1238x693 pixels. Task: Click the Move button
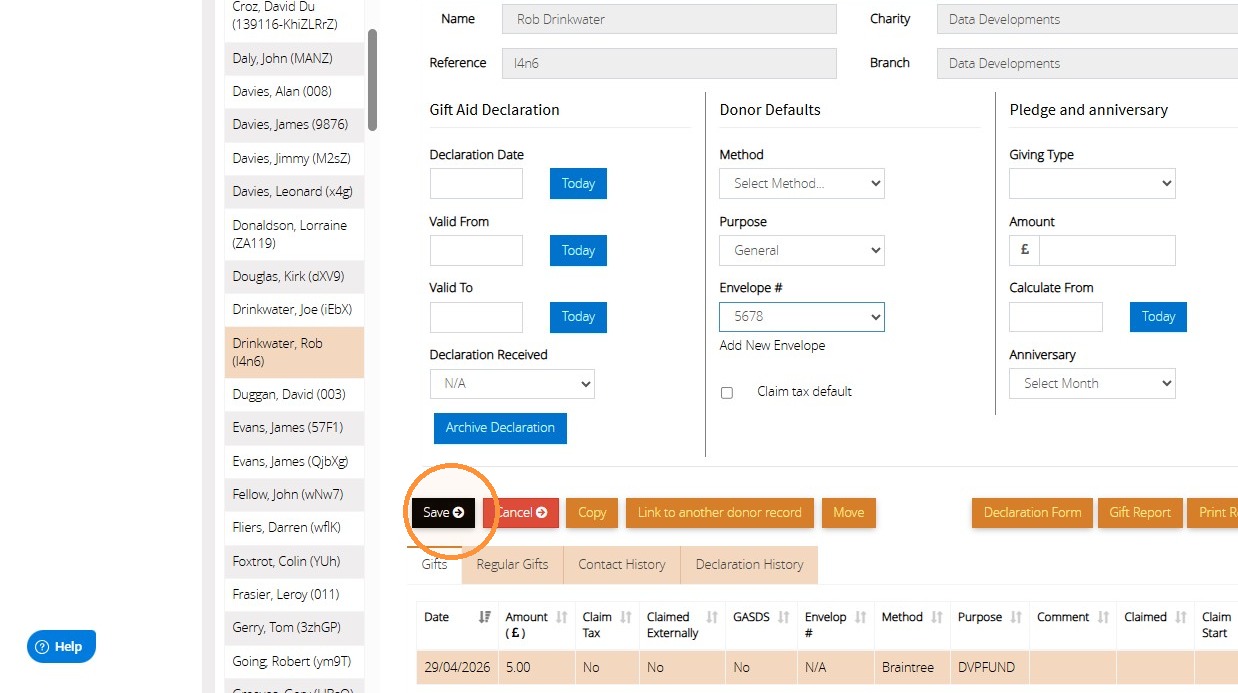coord(849,512)
